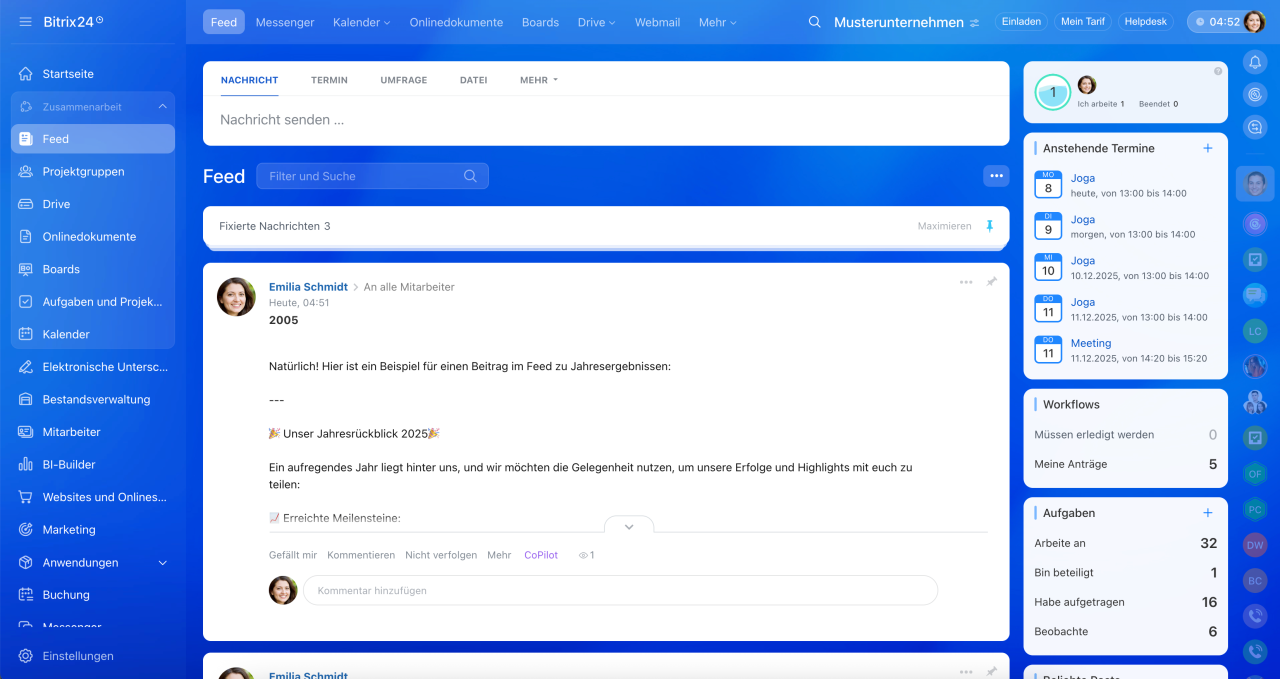Open the search magnifier in top bar
This screenshot has width=1280, height=679.
(x=815, y=22)
